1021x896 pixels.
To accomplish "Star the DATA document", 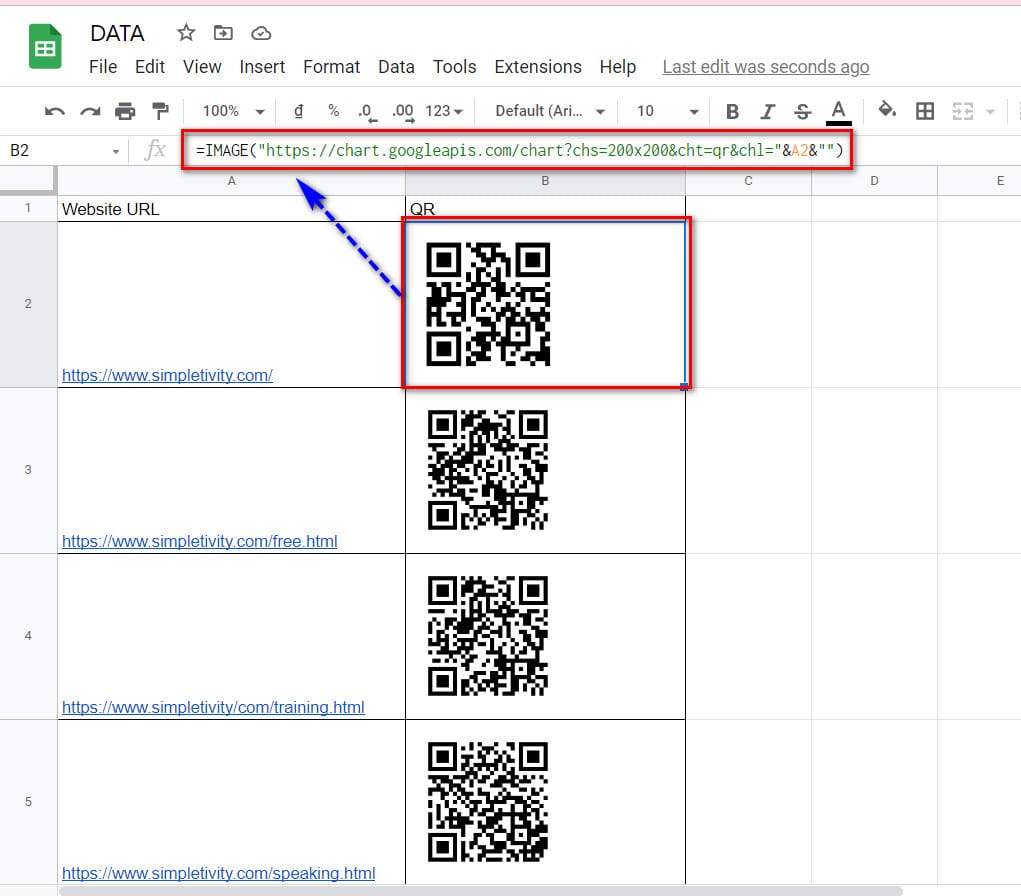I will 186,33.
